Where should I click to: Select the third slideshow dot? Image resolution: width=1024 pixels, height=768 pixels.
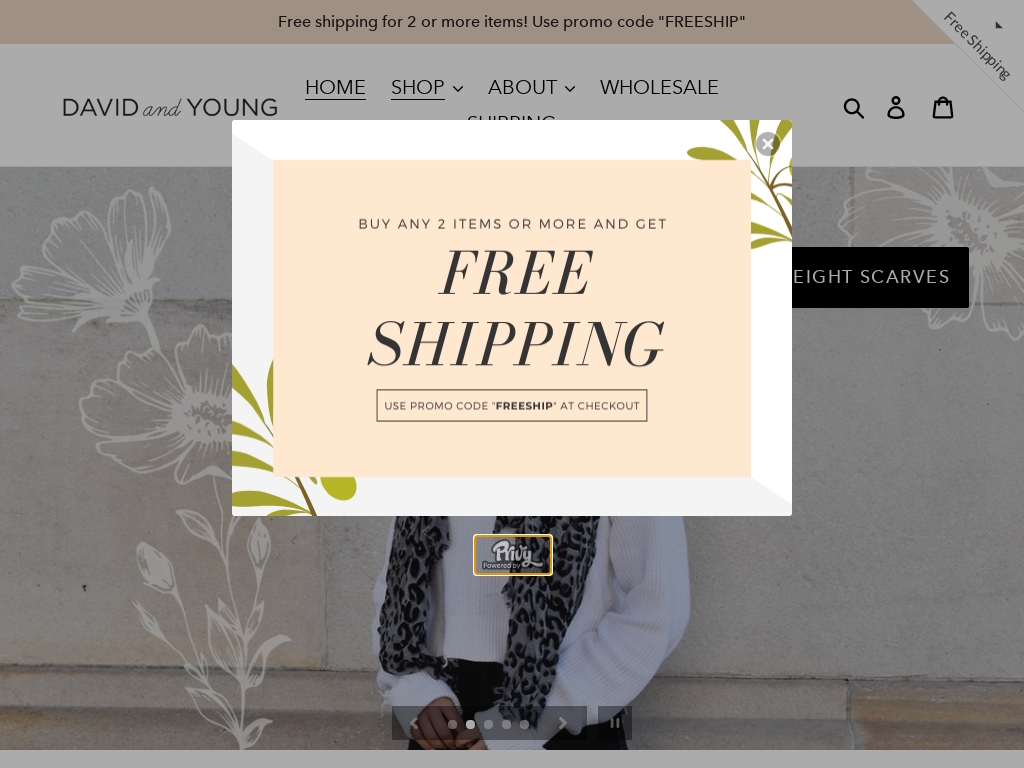click(x=488, y=724)
